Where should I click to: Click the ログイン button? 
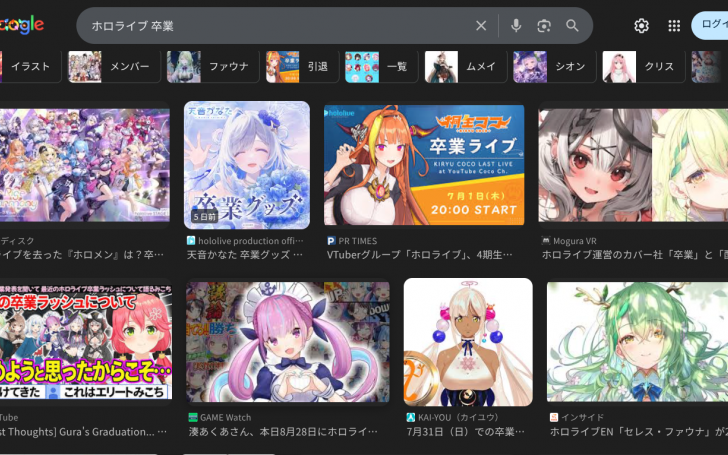click(x=711, y=26)
